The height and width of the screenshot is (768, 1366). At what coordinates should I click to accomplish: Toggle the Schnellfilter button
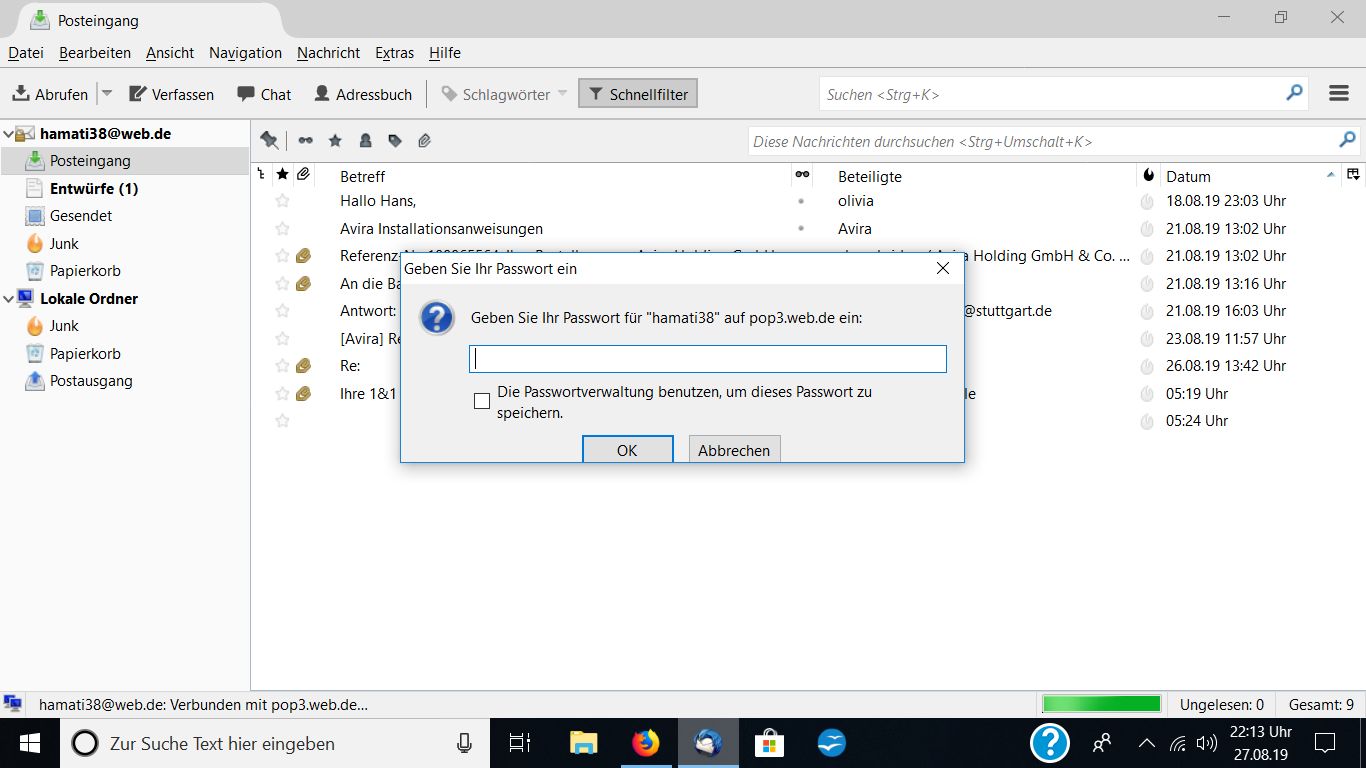click(x=638, y=94)
